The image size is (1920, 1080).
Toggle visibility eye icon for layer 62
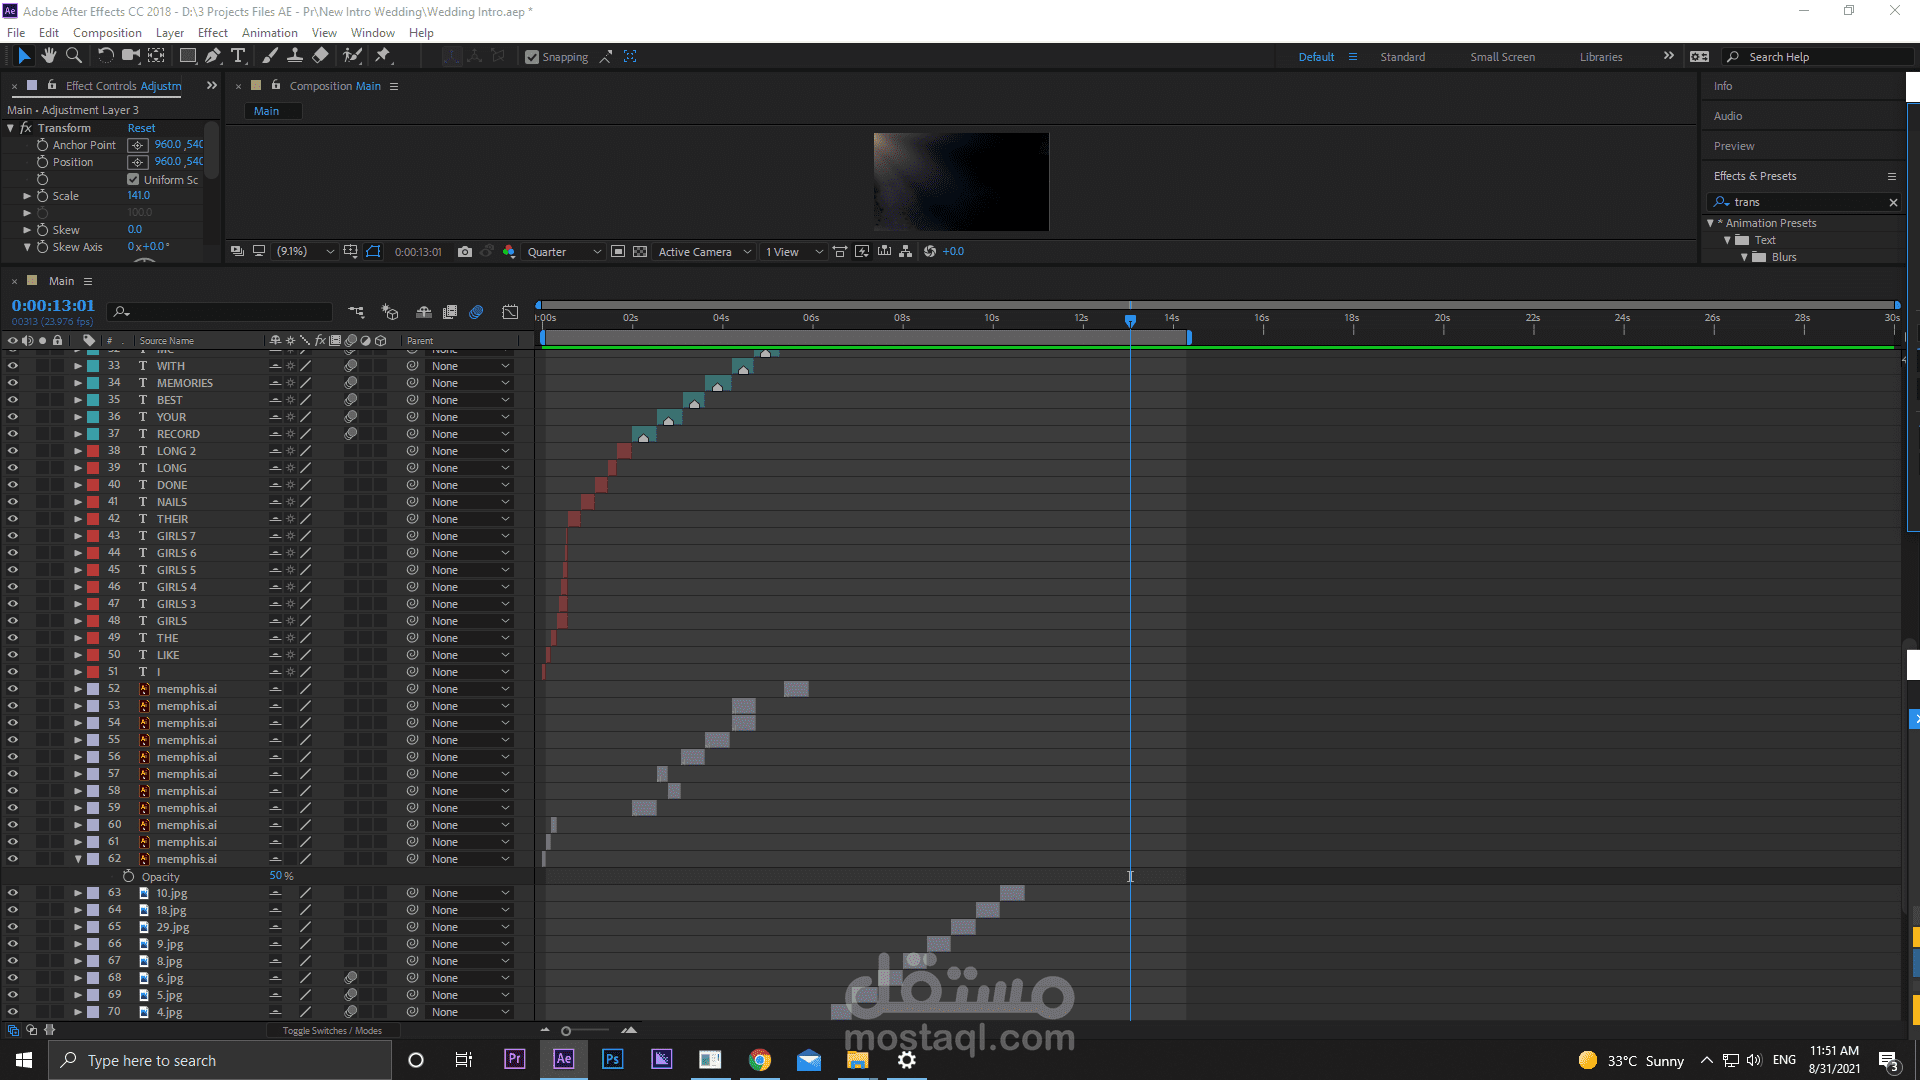(11, 858)
